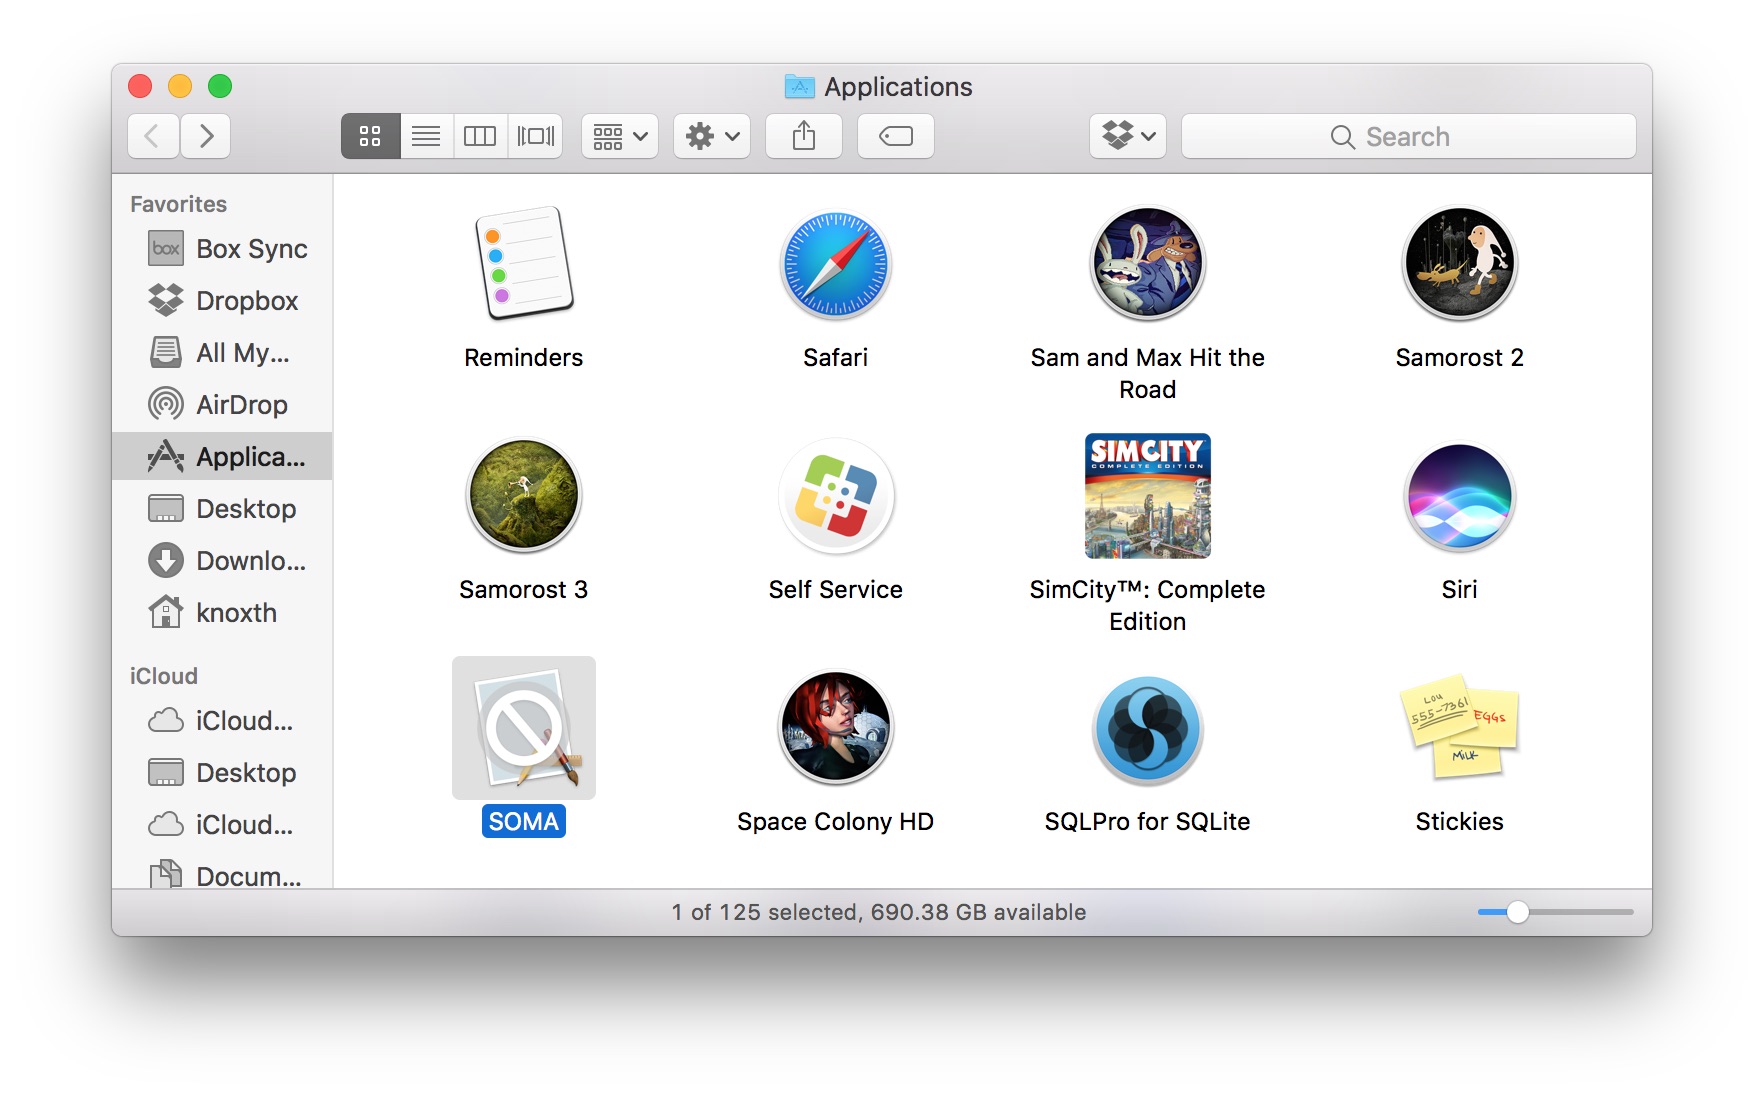This screenshot has height=1096, width=1764.
Task: Click the Favorites sidebar heading
Action: (x=178, y=204)
